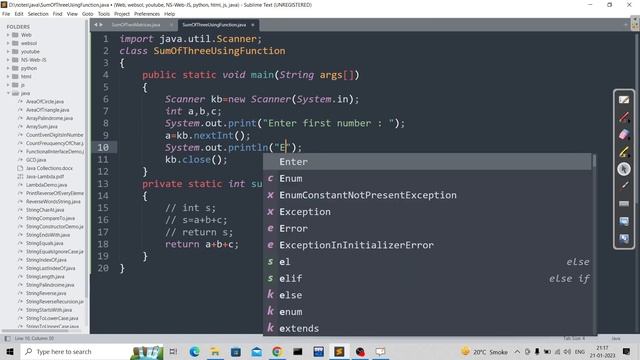The height and width of the screenshot is (360, 640).
Task: Open Microsoft Edge from the taskbar
Action: 194,351
